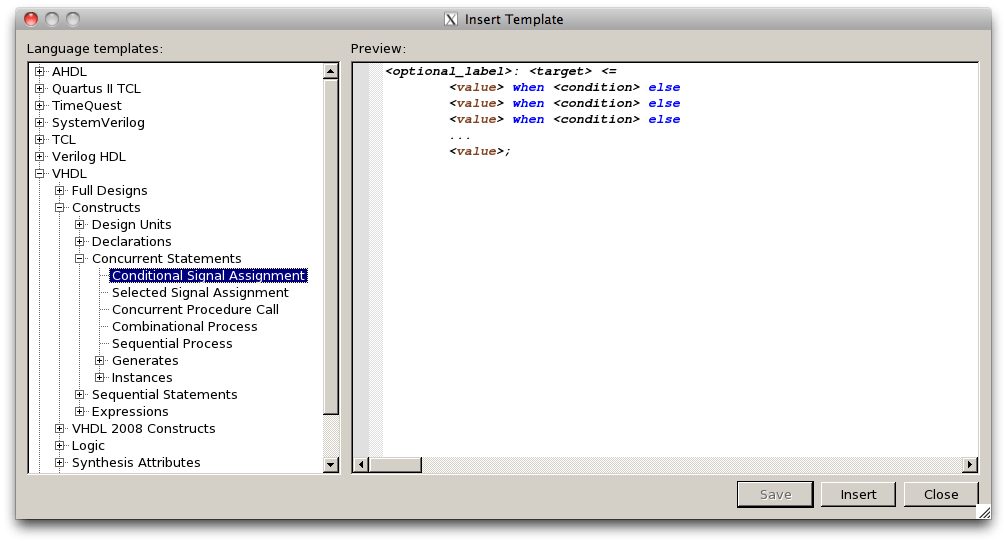Click the Close button
The width and height of the screenshot is (1007, 543).
click(941, 494)
